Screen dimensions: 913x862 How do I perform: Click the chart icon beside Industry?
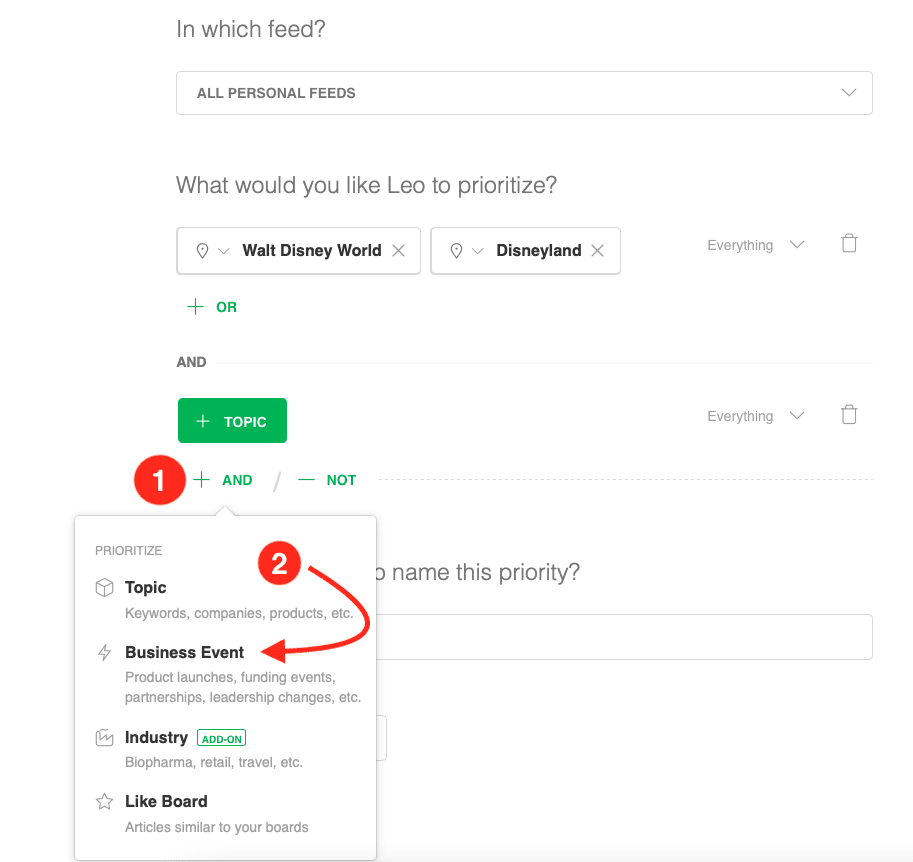[104, 738]
